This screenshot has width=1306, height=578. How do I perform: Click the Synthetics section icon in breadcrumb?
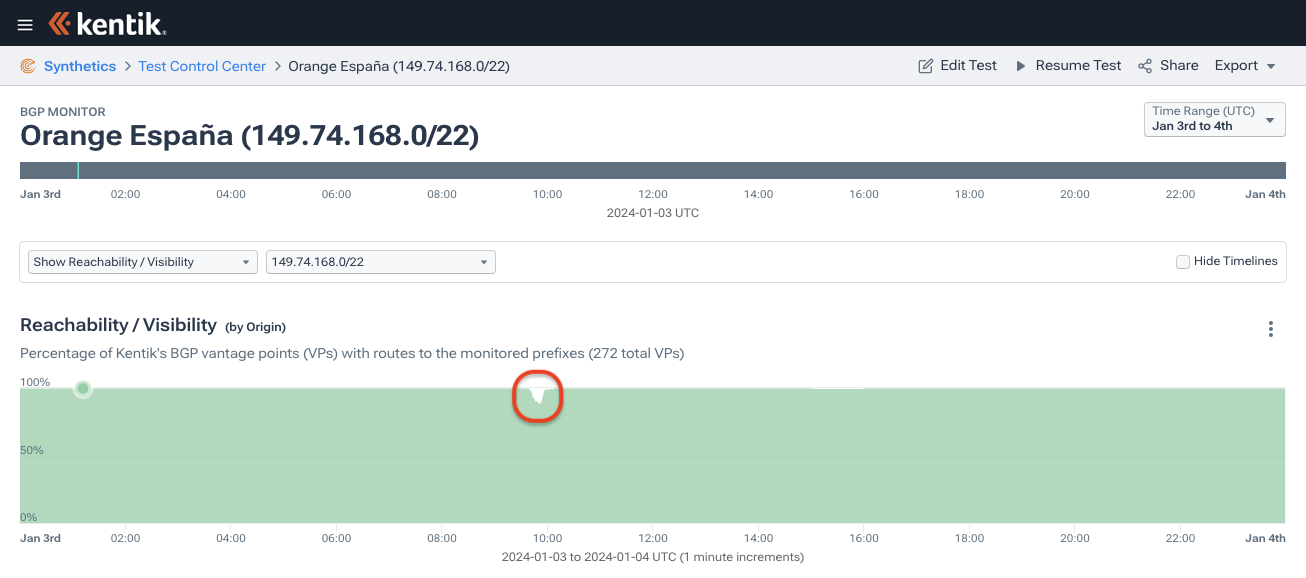click(28, 66)
